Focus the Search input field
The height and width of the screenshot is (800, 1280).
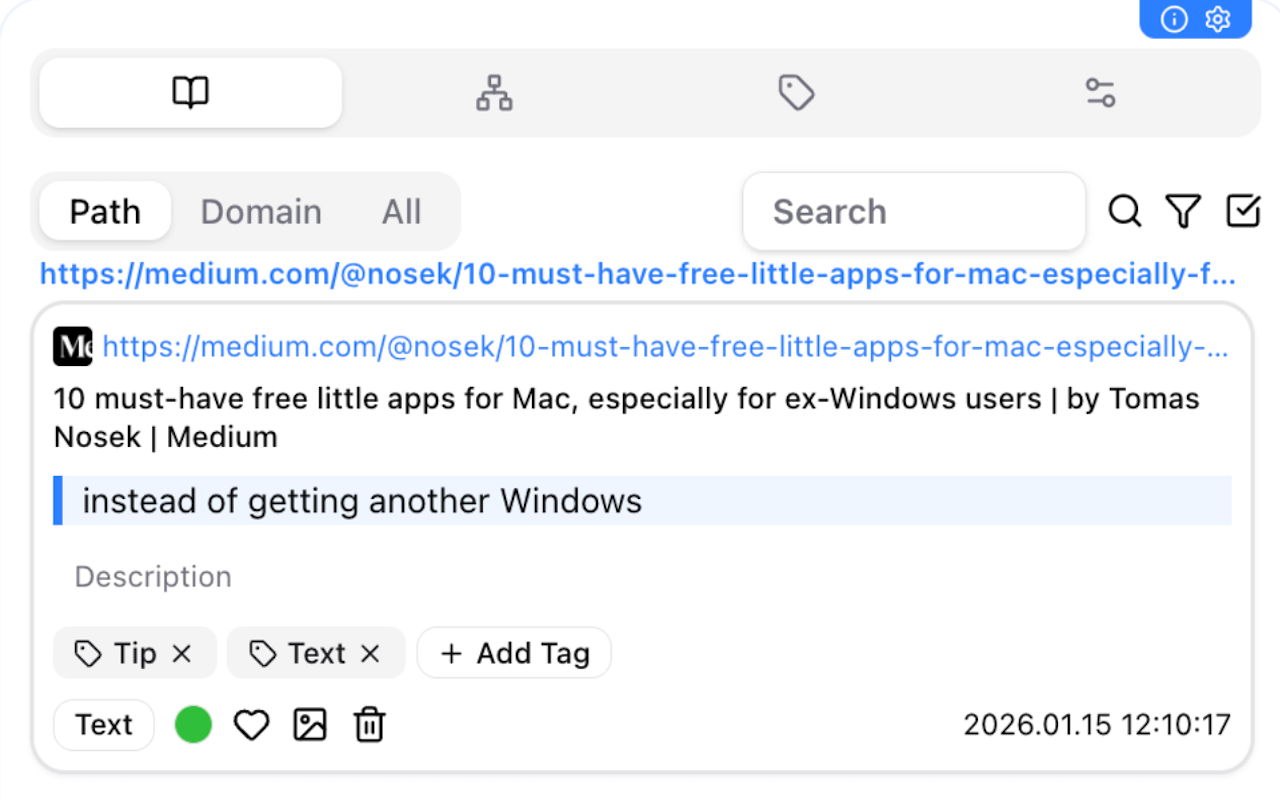click(x=914, y=211)
